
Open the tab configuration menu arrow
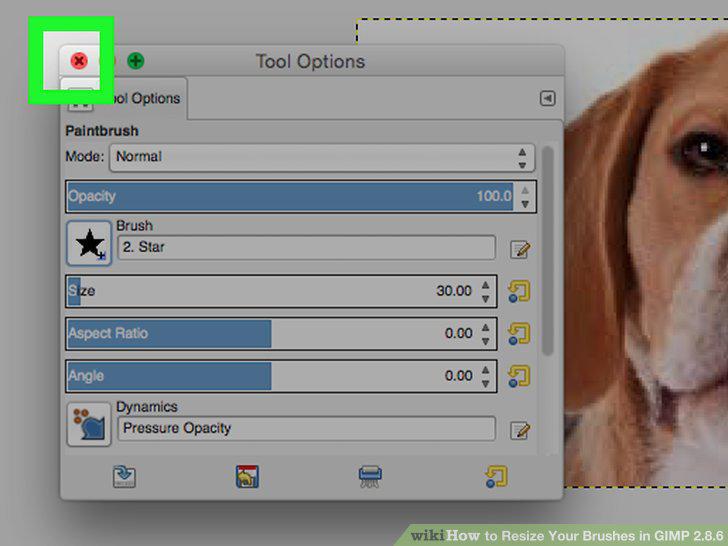pos(547,98)
